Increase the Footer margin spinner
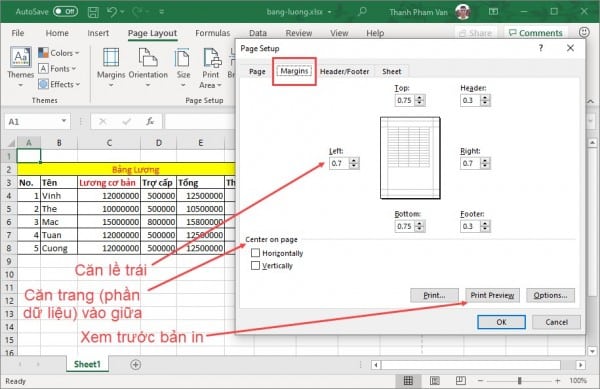 [x=485, y=223]
